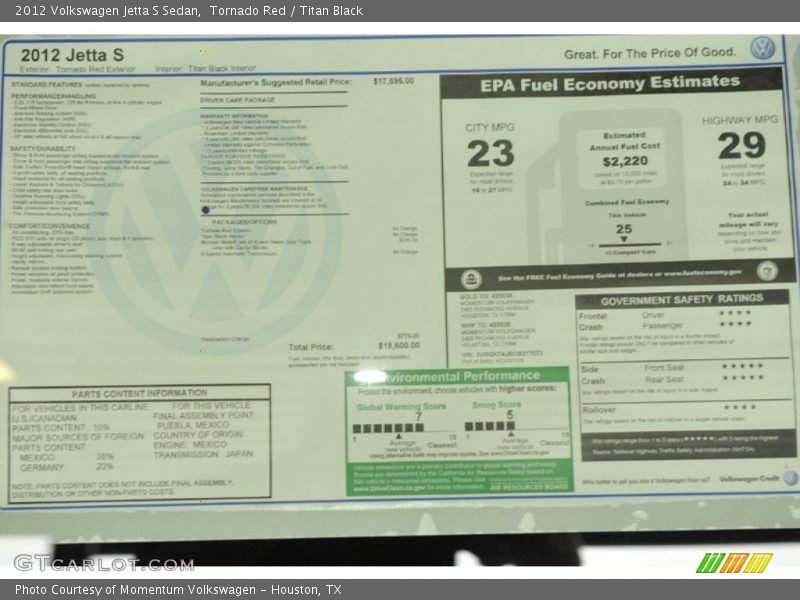Click the 'Smog Score' label

tap(496, 405)
